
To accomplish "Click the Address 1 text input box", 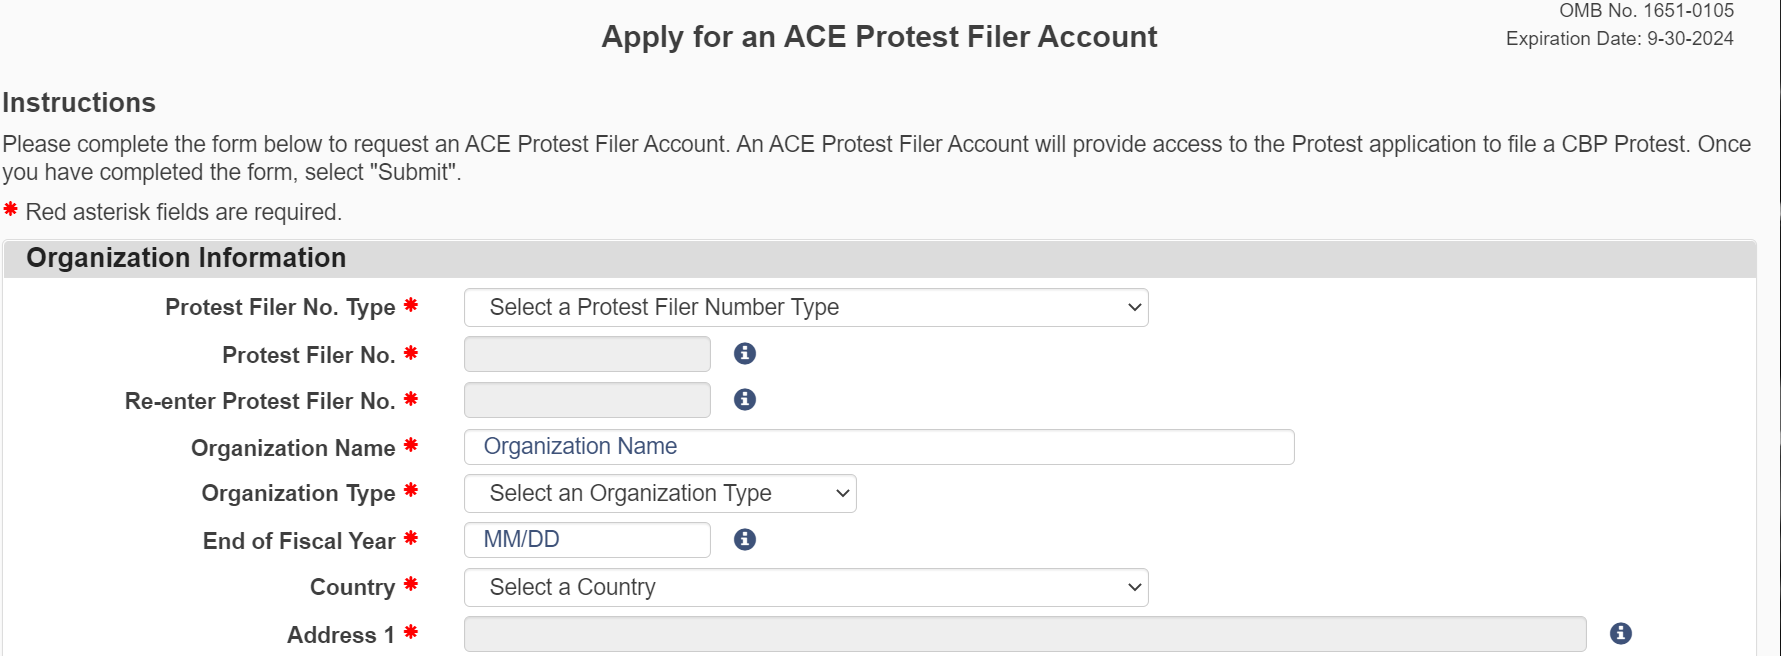I will [x=1024, y=634].
